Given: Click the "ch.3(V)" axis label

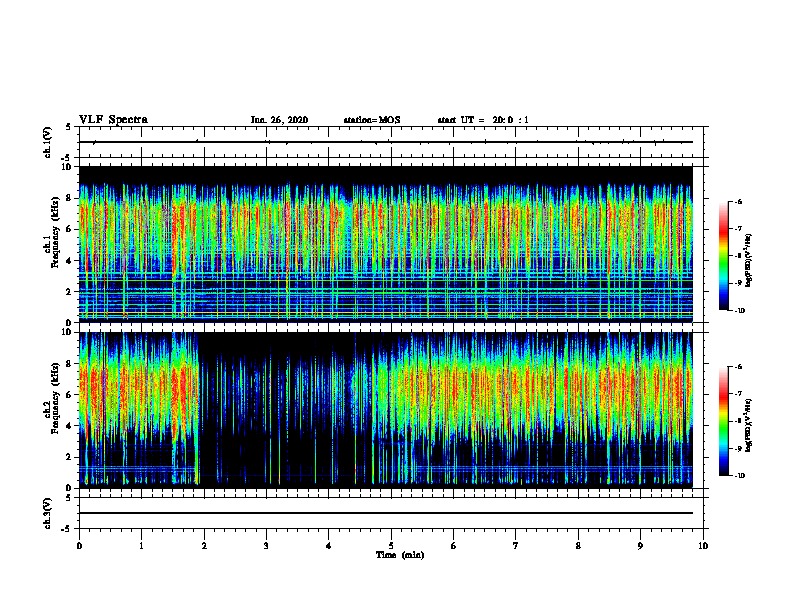Looking at the screenshot, I should pos(48,513).
